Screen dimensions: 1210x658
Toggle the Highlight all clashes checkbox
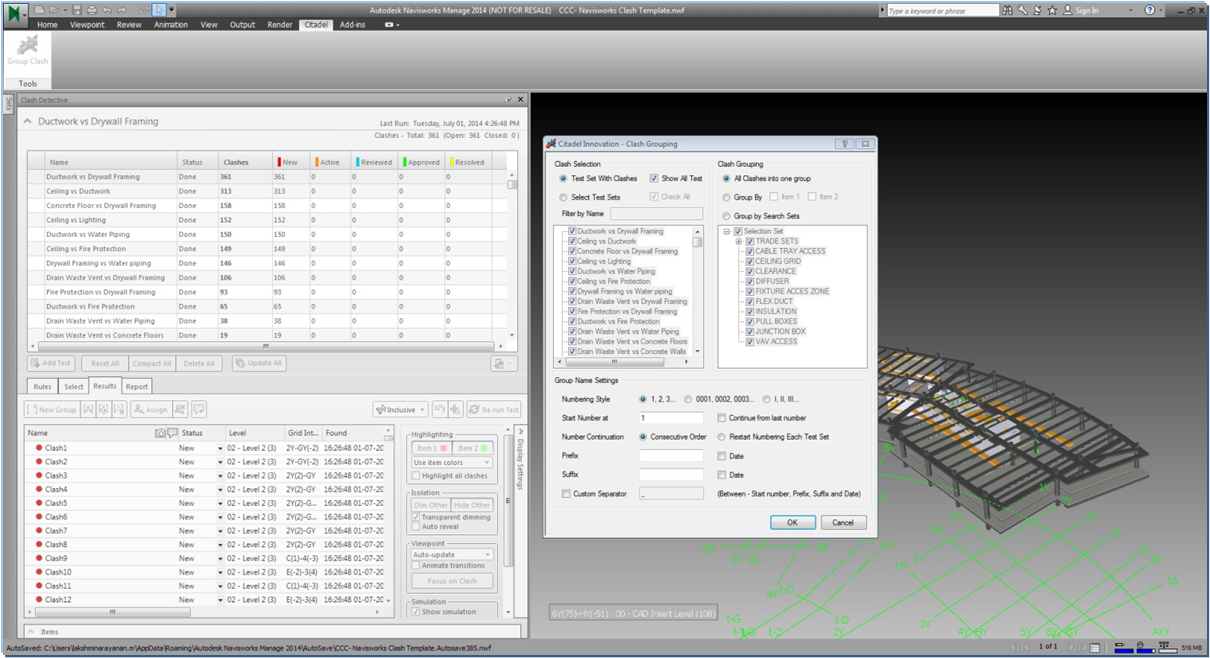coord(416,476)
